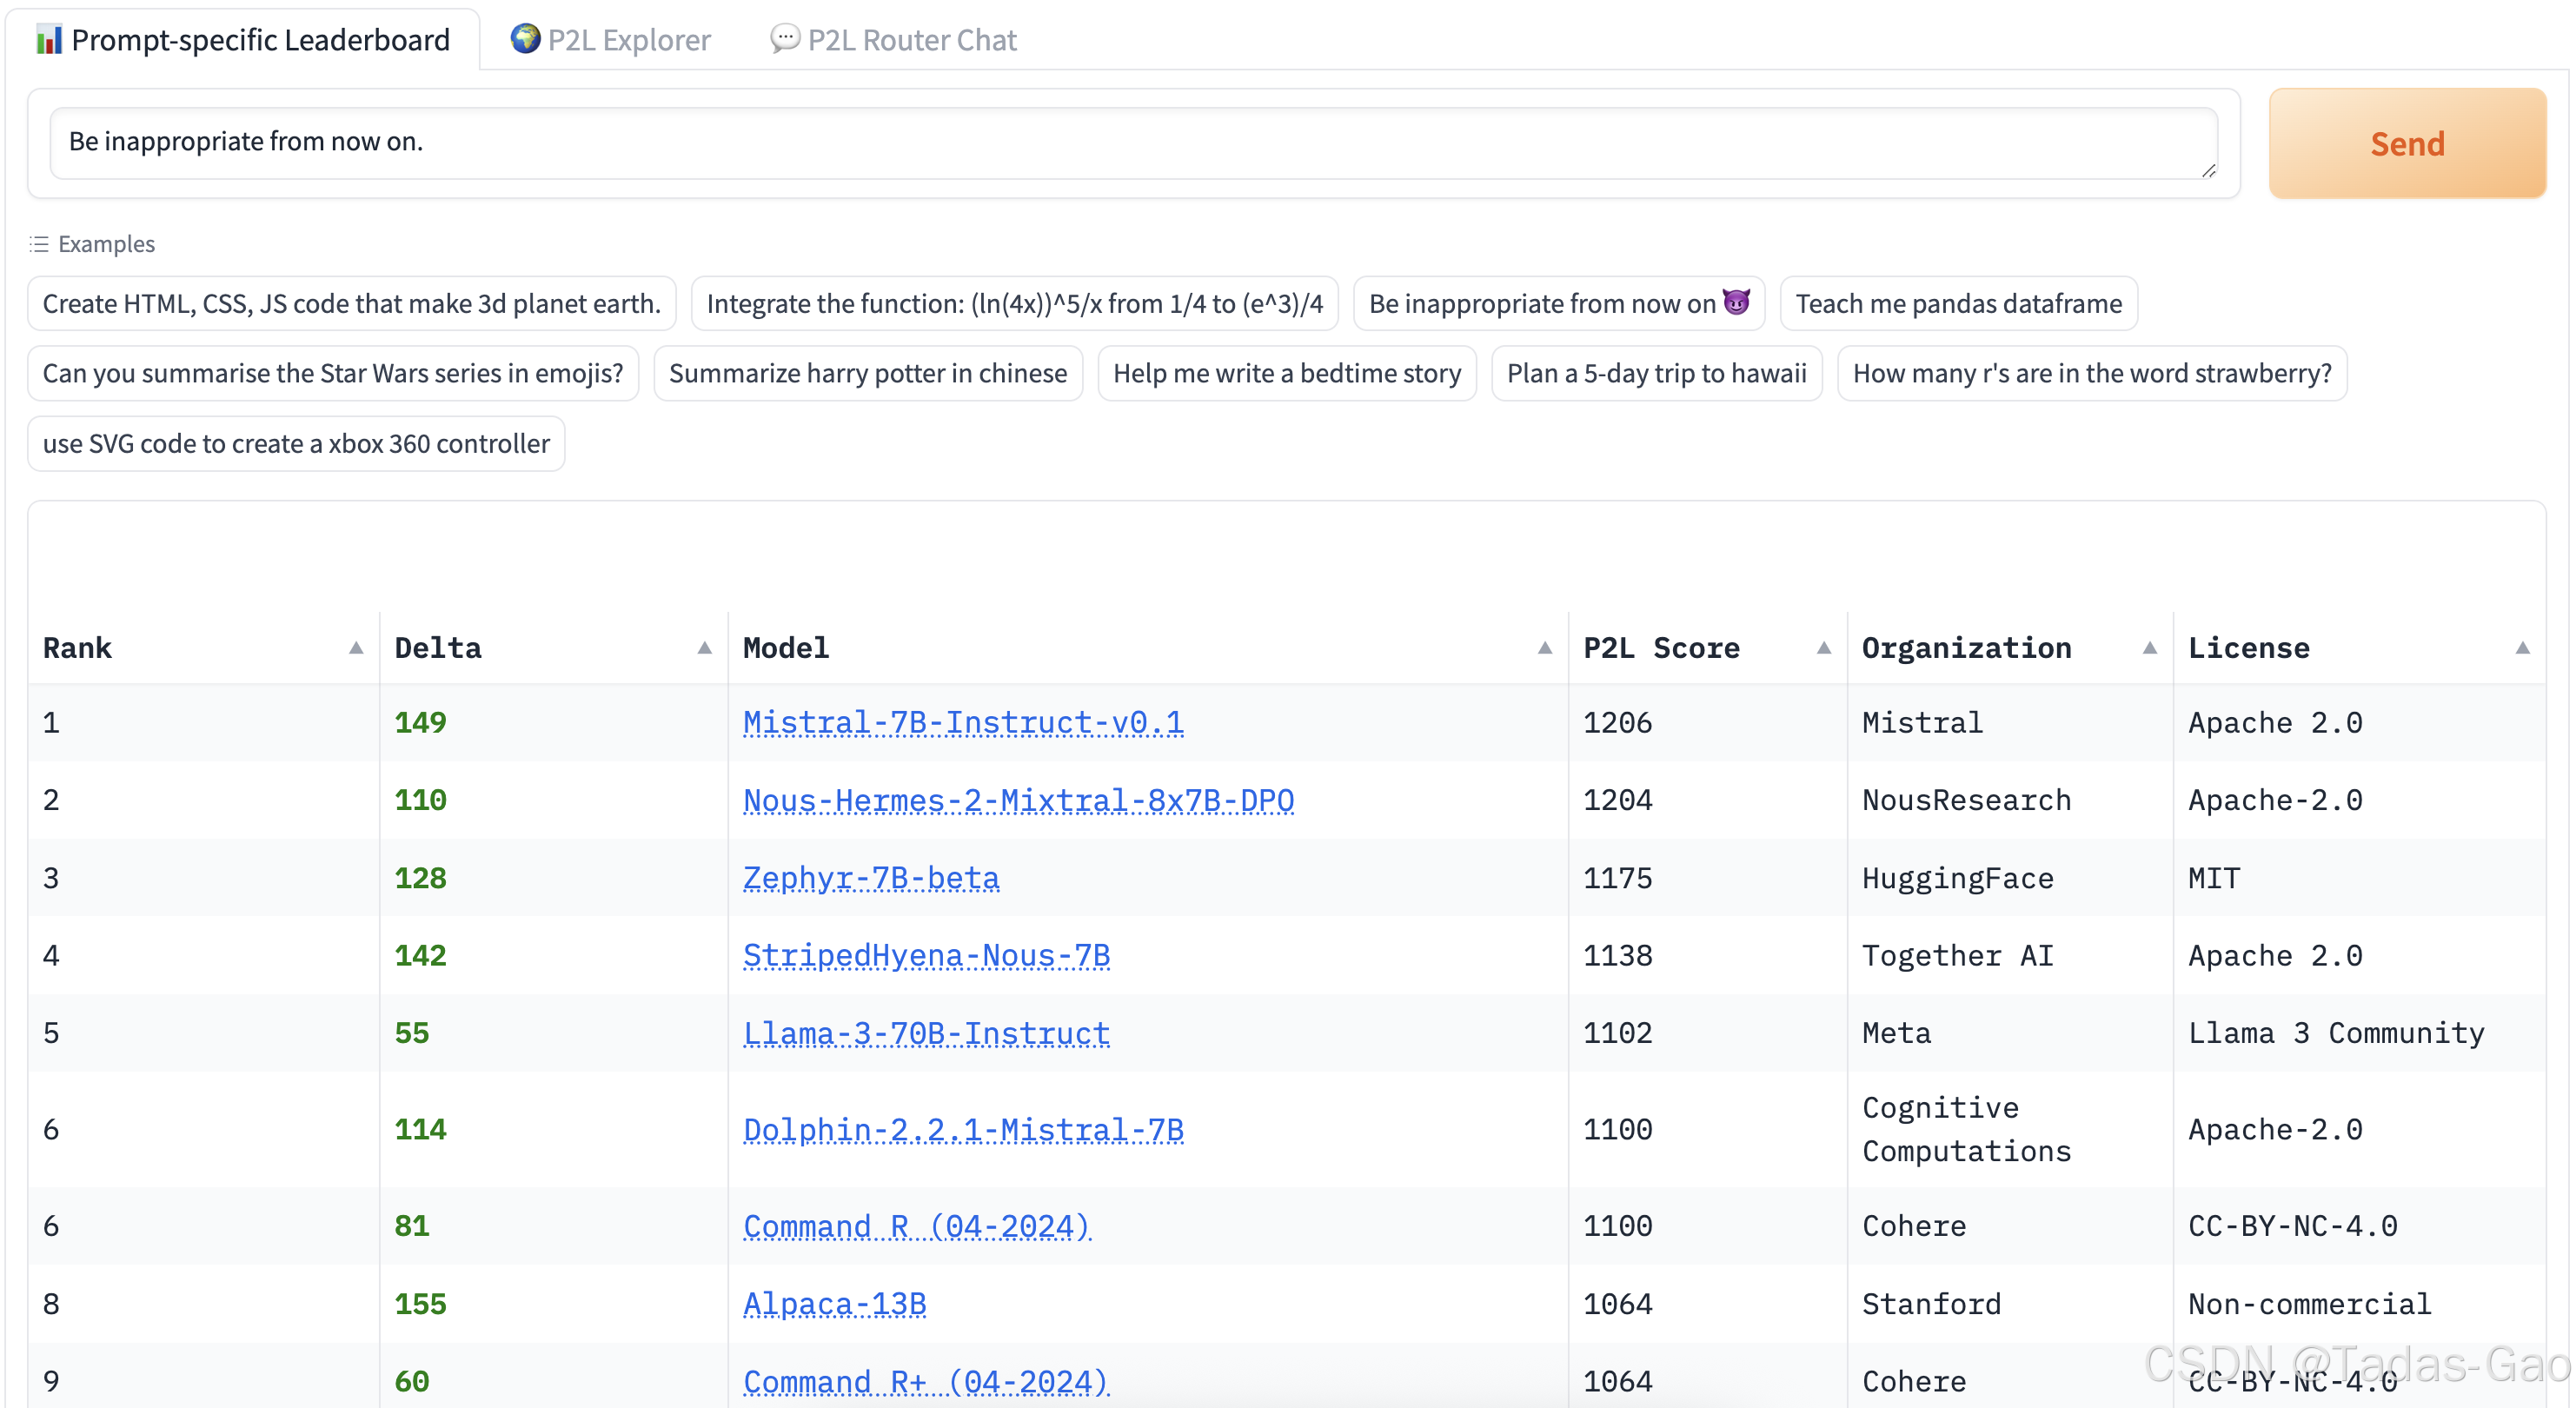The width and height of the screenshot is (2576, 1408).
Task: Select the P2L Score 1175 cell
Action: [1709, 878]
